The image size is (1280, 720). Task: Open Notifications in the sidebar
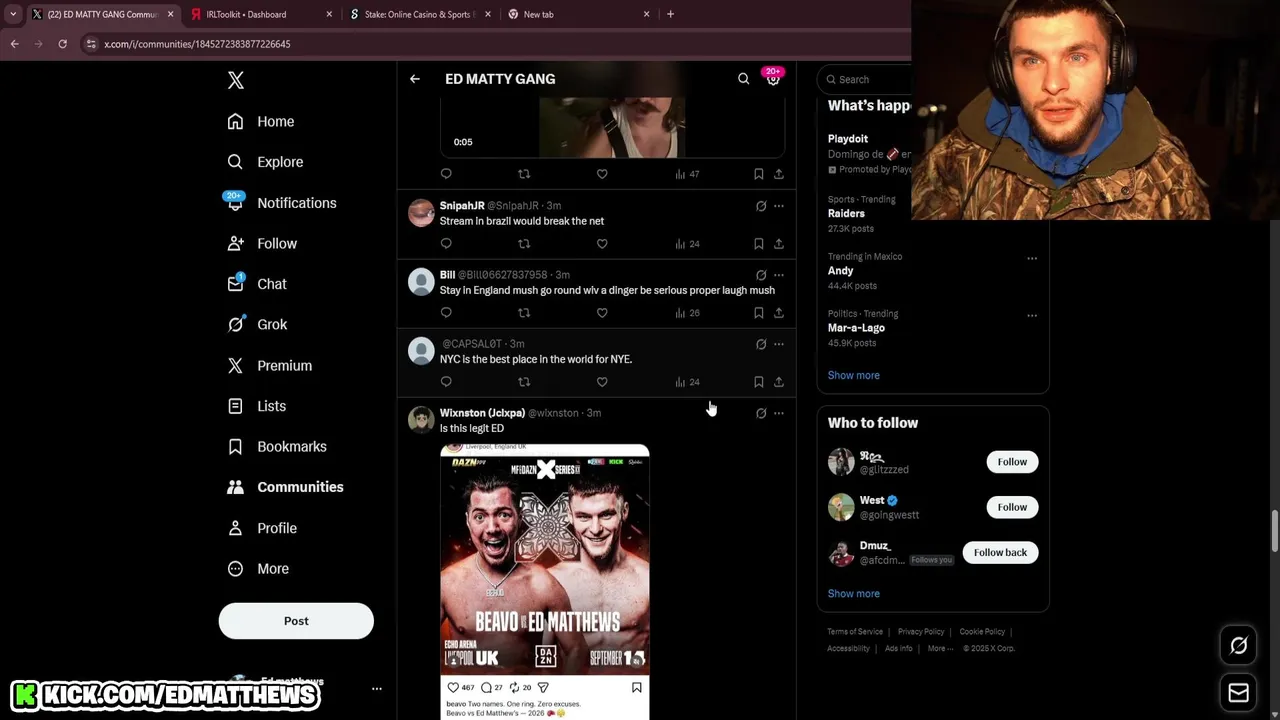(x=282, y=203)
